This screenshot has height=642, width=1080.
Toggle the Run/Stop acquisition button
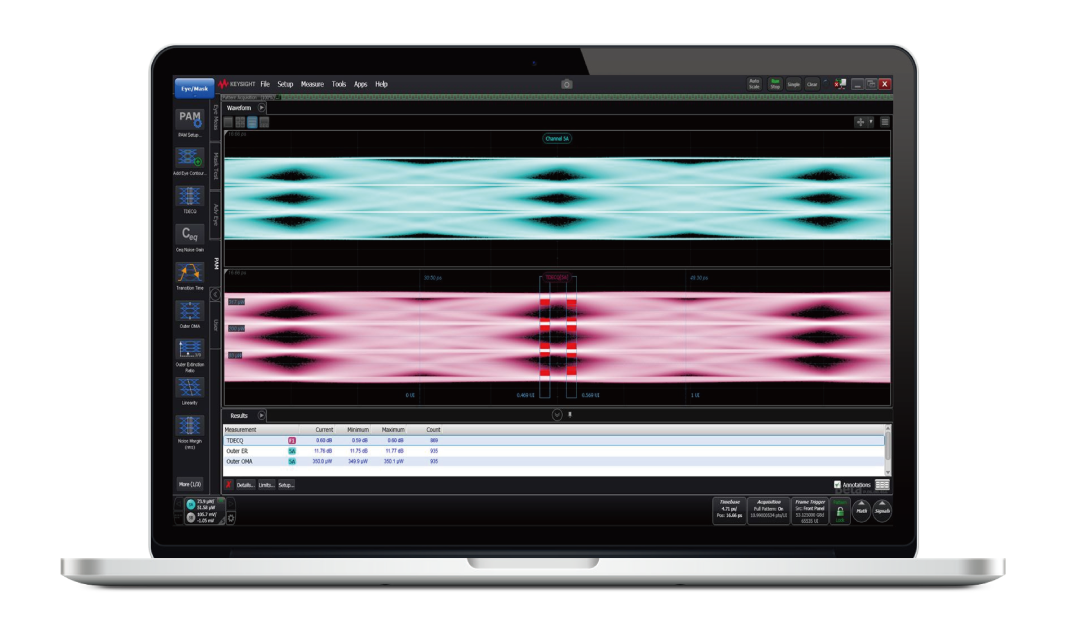click(775, 85)
